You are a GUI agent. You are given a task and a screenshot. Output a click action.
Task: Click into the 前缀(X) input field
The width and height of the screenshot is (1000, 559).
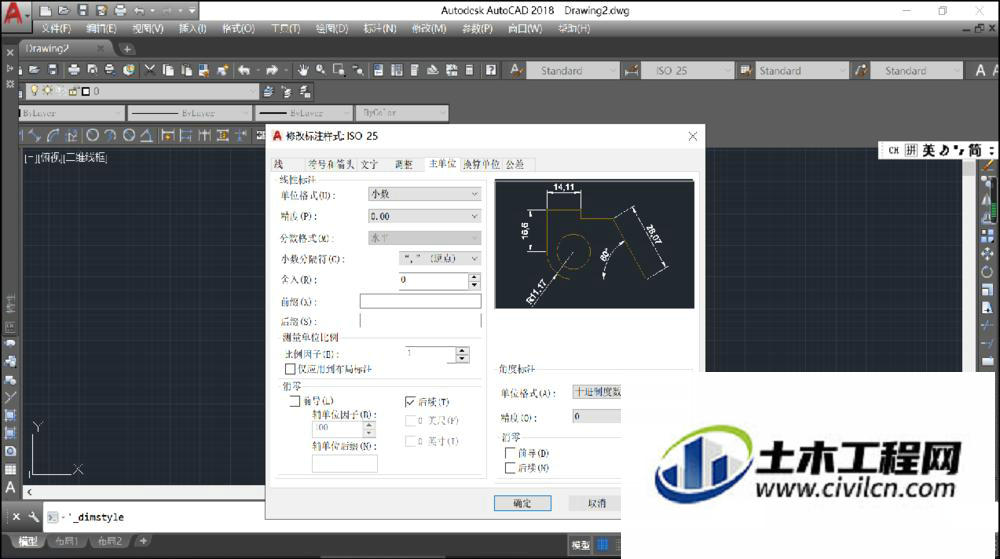click(420, 301)
